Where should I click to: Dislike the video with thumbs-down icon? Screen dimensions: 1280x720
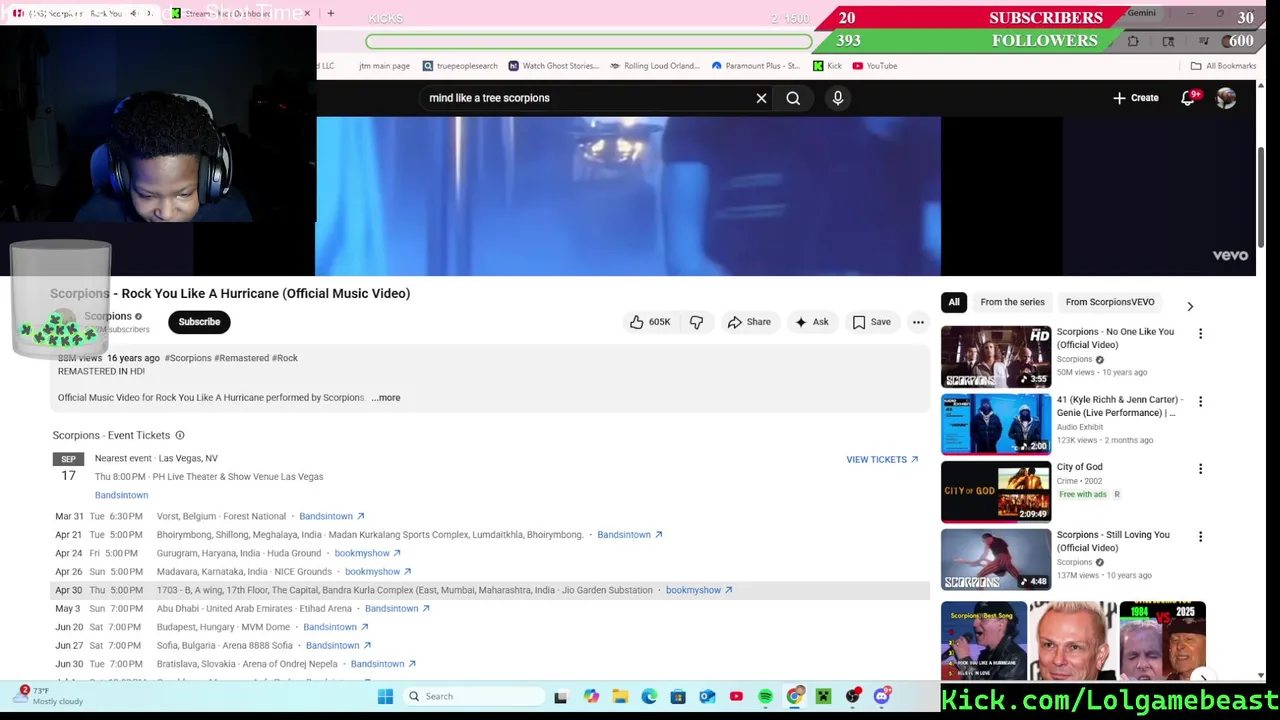[697, 322]
